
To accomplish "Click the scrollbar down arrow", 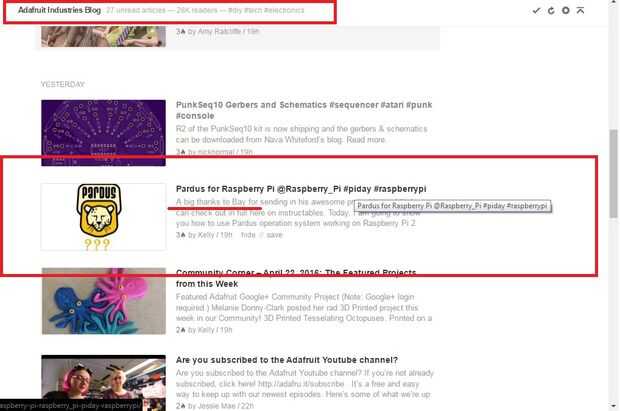I will coord(614,406).
